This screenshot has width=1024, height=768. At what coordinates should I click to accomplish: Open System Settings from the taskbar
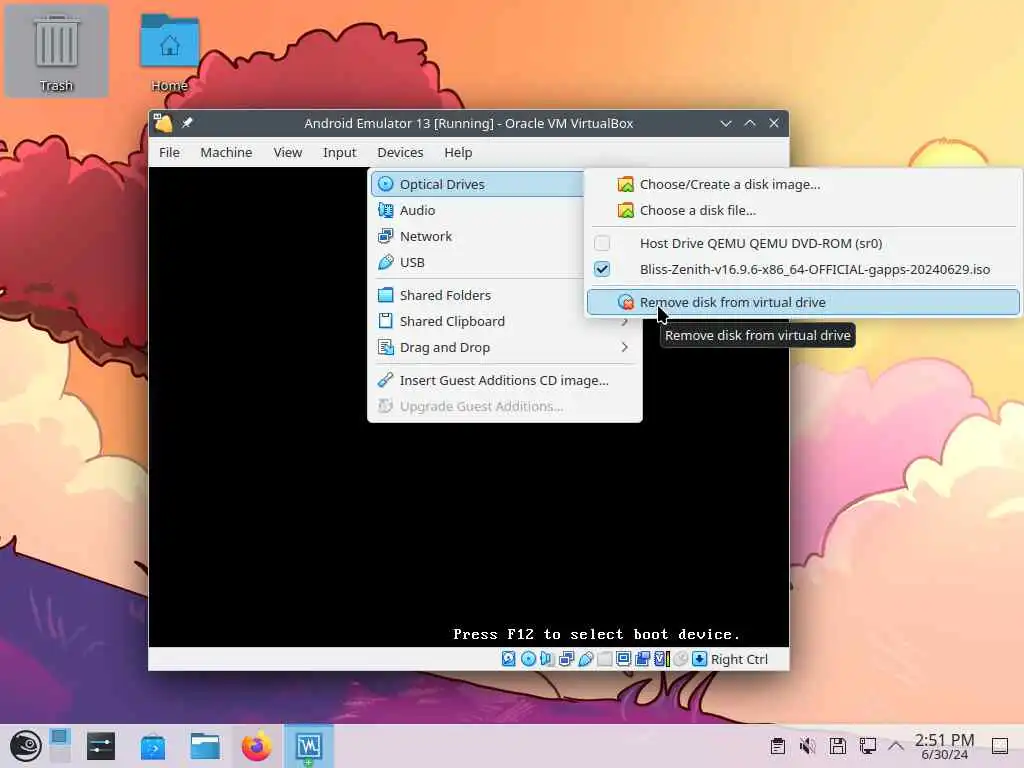coord(101,746)
